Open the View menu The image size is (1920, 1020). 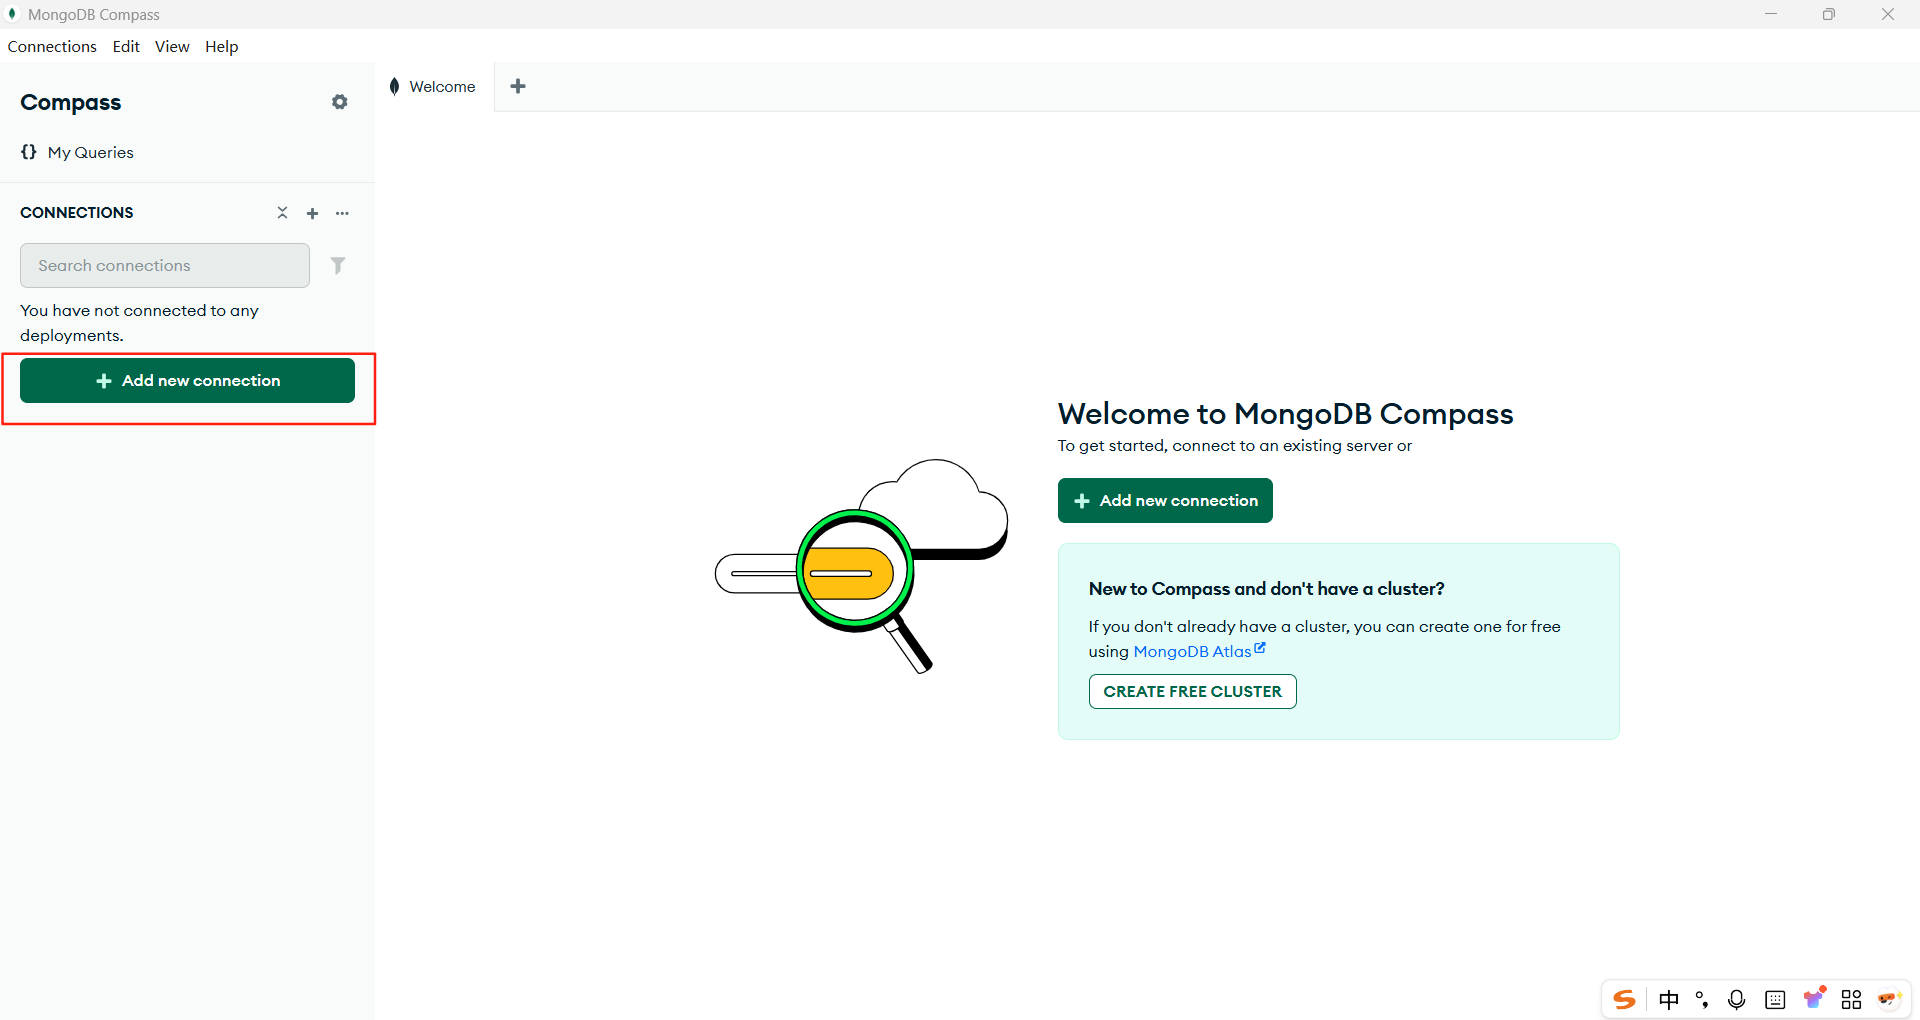click(x=172, y=46)
